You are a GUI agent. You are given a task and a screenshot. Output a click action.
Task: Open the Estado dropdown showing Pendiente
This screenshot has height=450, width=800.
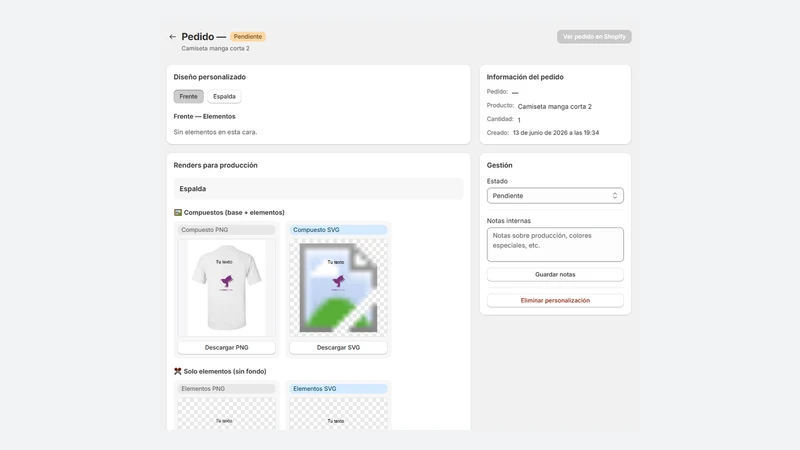click(555, 196)
